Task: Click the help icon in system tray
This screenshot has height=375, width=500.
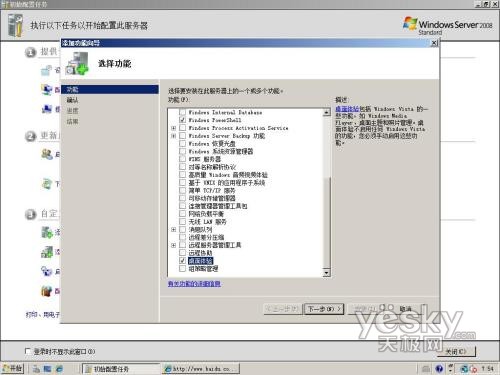Action: click(x=439, y=369)
